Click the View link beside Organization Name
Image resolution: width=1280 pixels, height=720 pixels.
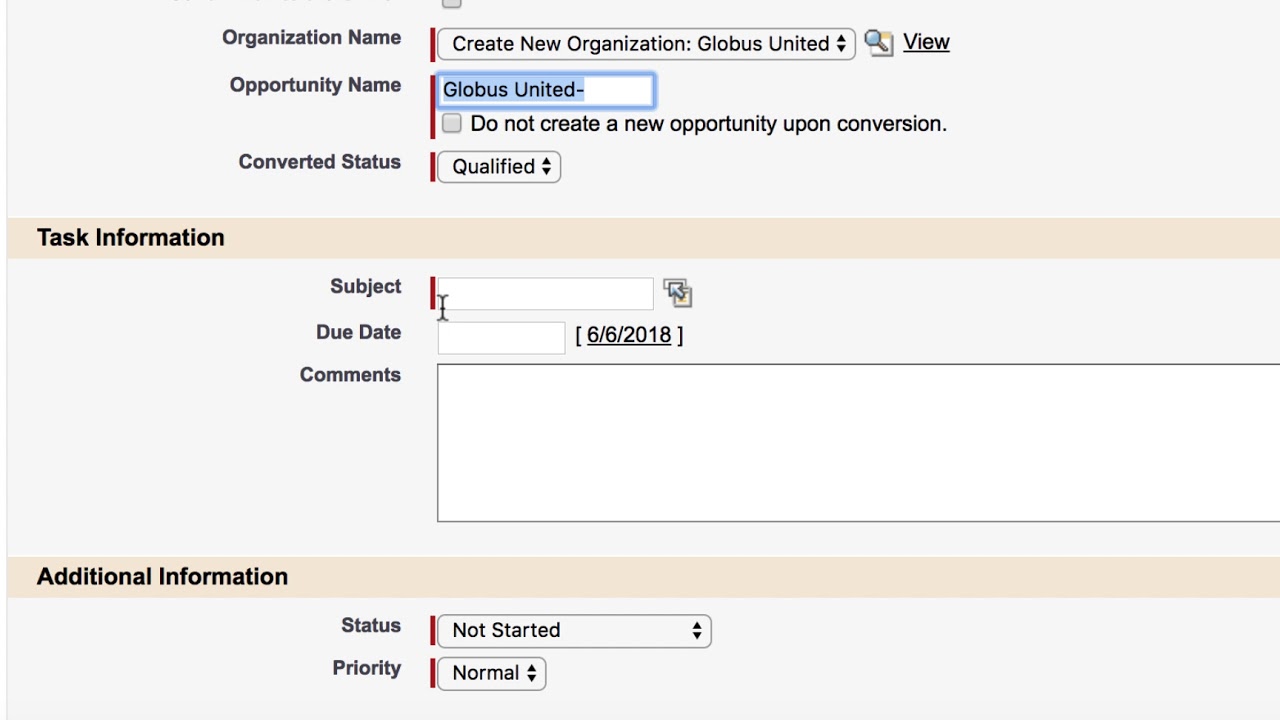926,42
